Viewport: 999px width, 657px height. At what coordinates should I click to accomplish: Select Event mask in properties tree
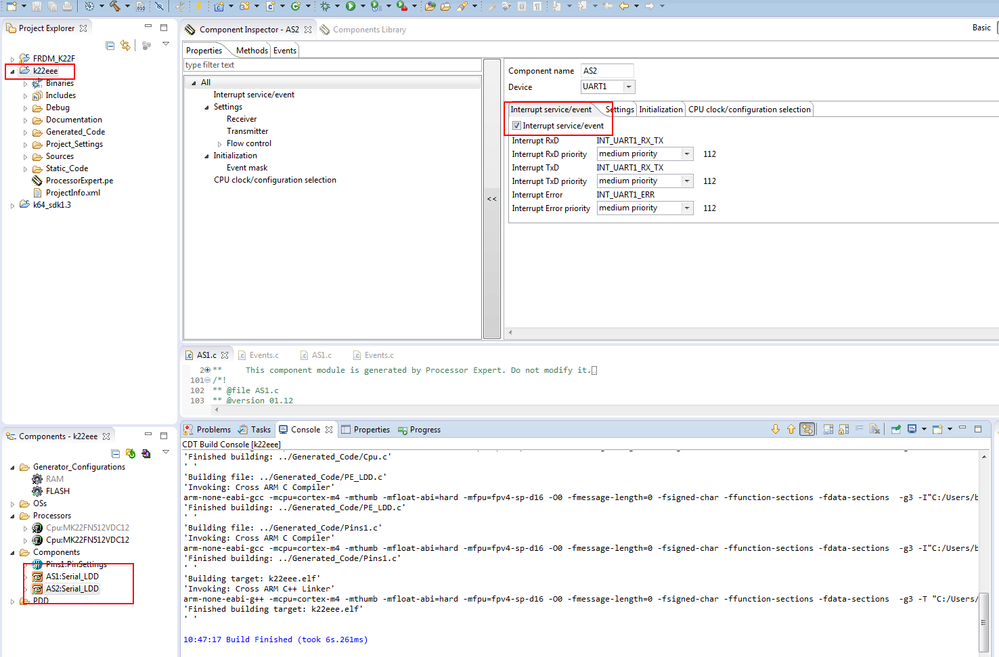click(x=247, y=168)
